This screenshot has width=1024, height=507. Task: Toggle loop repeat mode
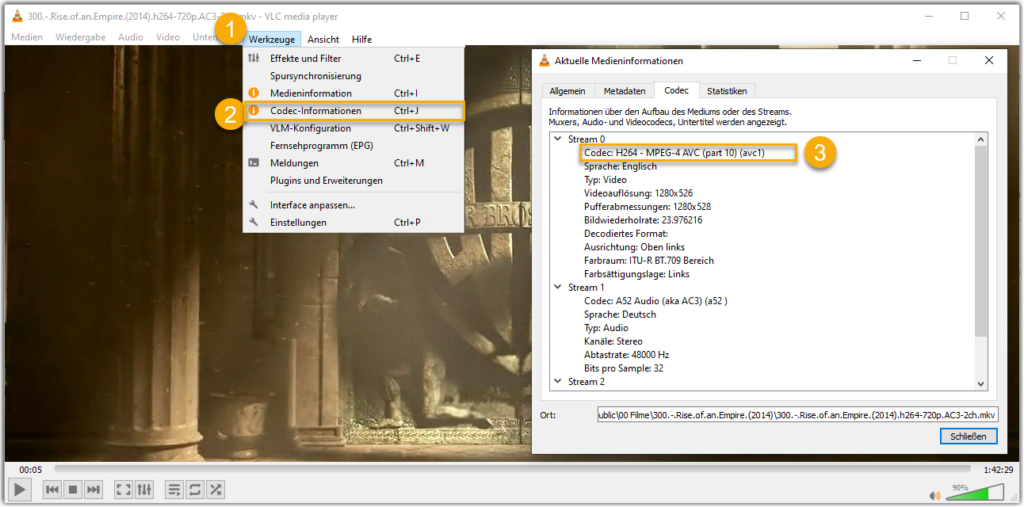pos(195,489)
